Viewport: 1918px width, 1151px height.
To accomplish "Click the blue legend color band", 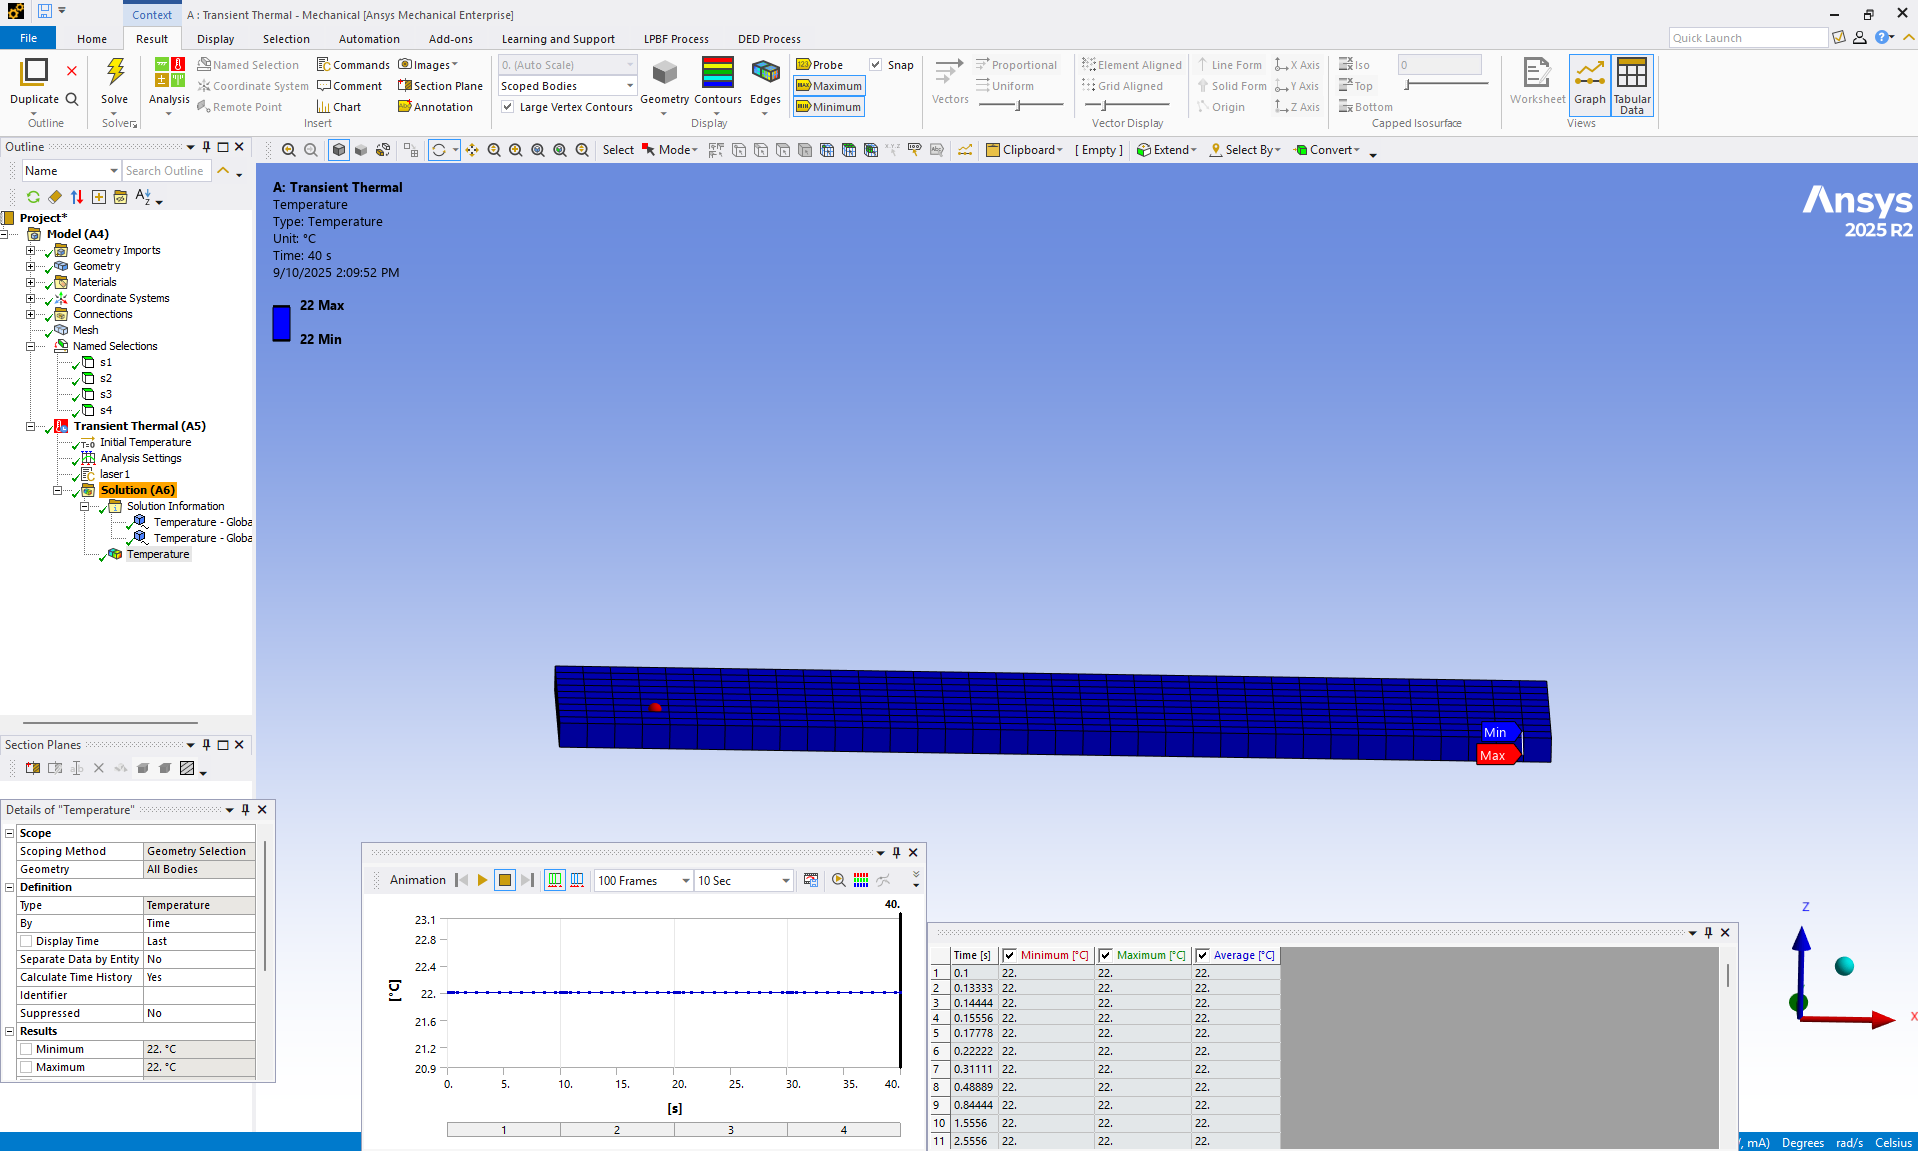I will [x=282, y=323].
